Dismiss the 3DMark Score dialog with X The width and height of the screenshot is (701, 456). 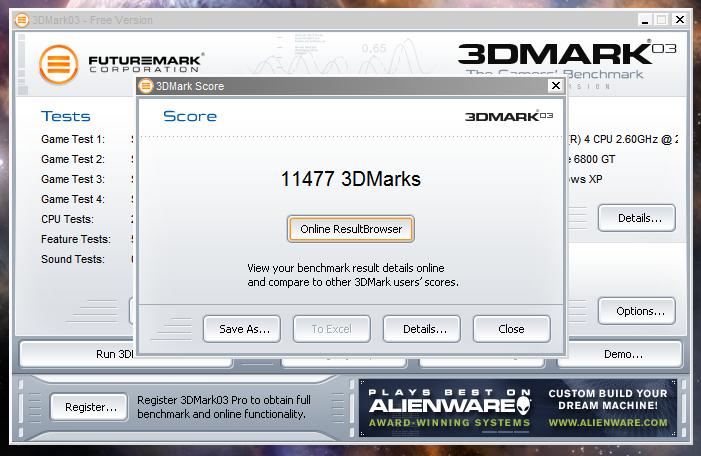(x=556, y=85)
